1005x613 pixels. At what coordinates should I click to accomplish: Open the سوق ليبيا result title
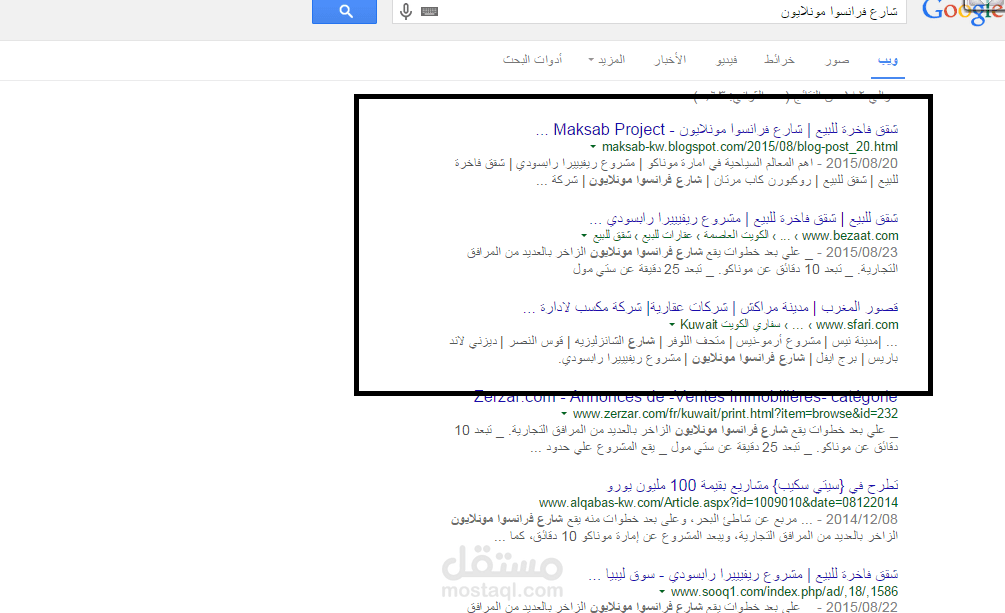click(x=743, y=575)
